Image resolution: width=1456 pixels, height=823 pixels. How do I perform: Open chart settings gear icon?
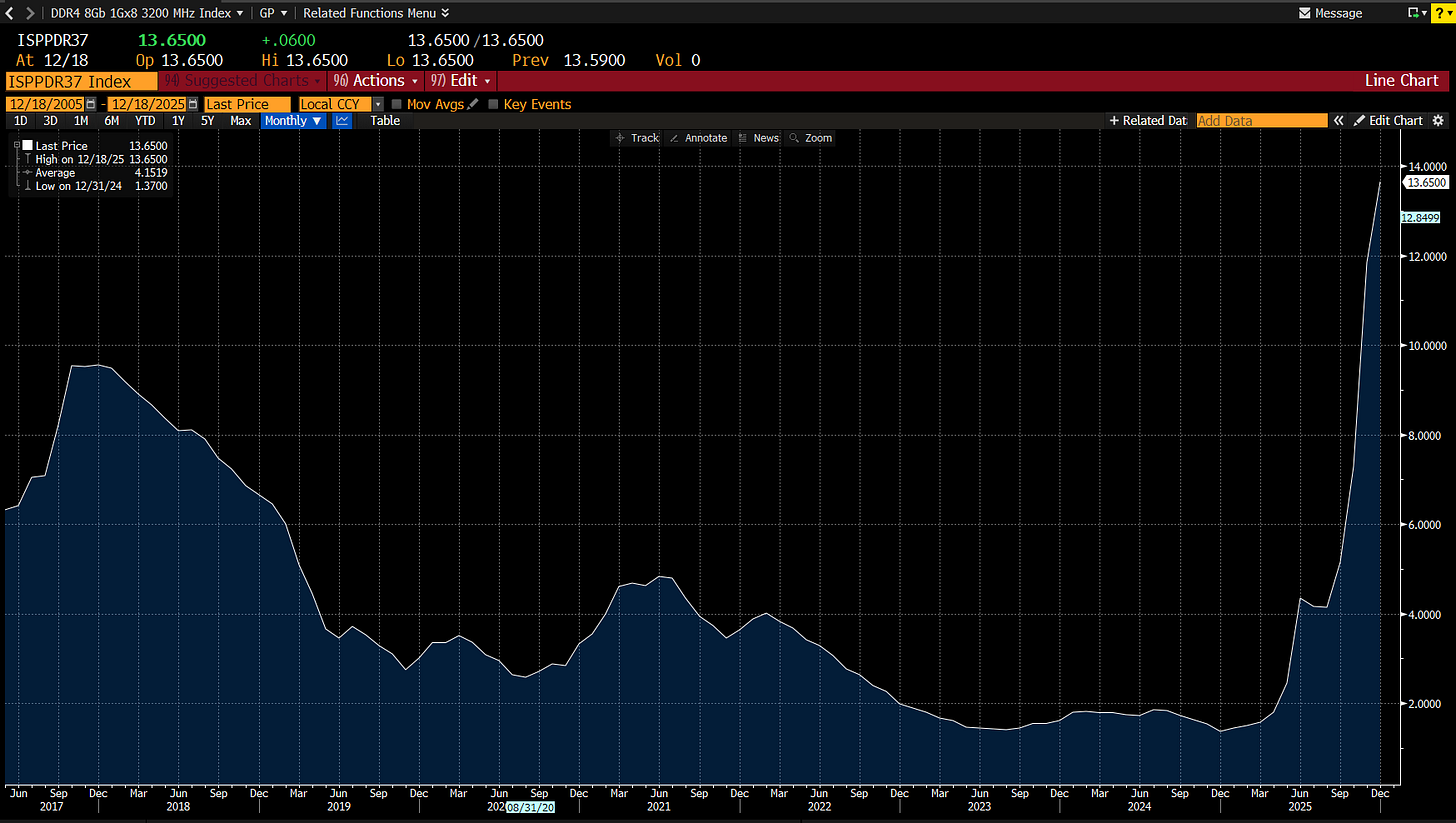point(1440,120)
